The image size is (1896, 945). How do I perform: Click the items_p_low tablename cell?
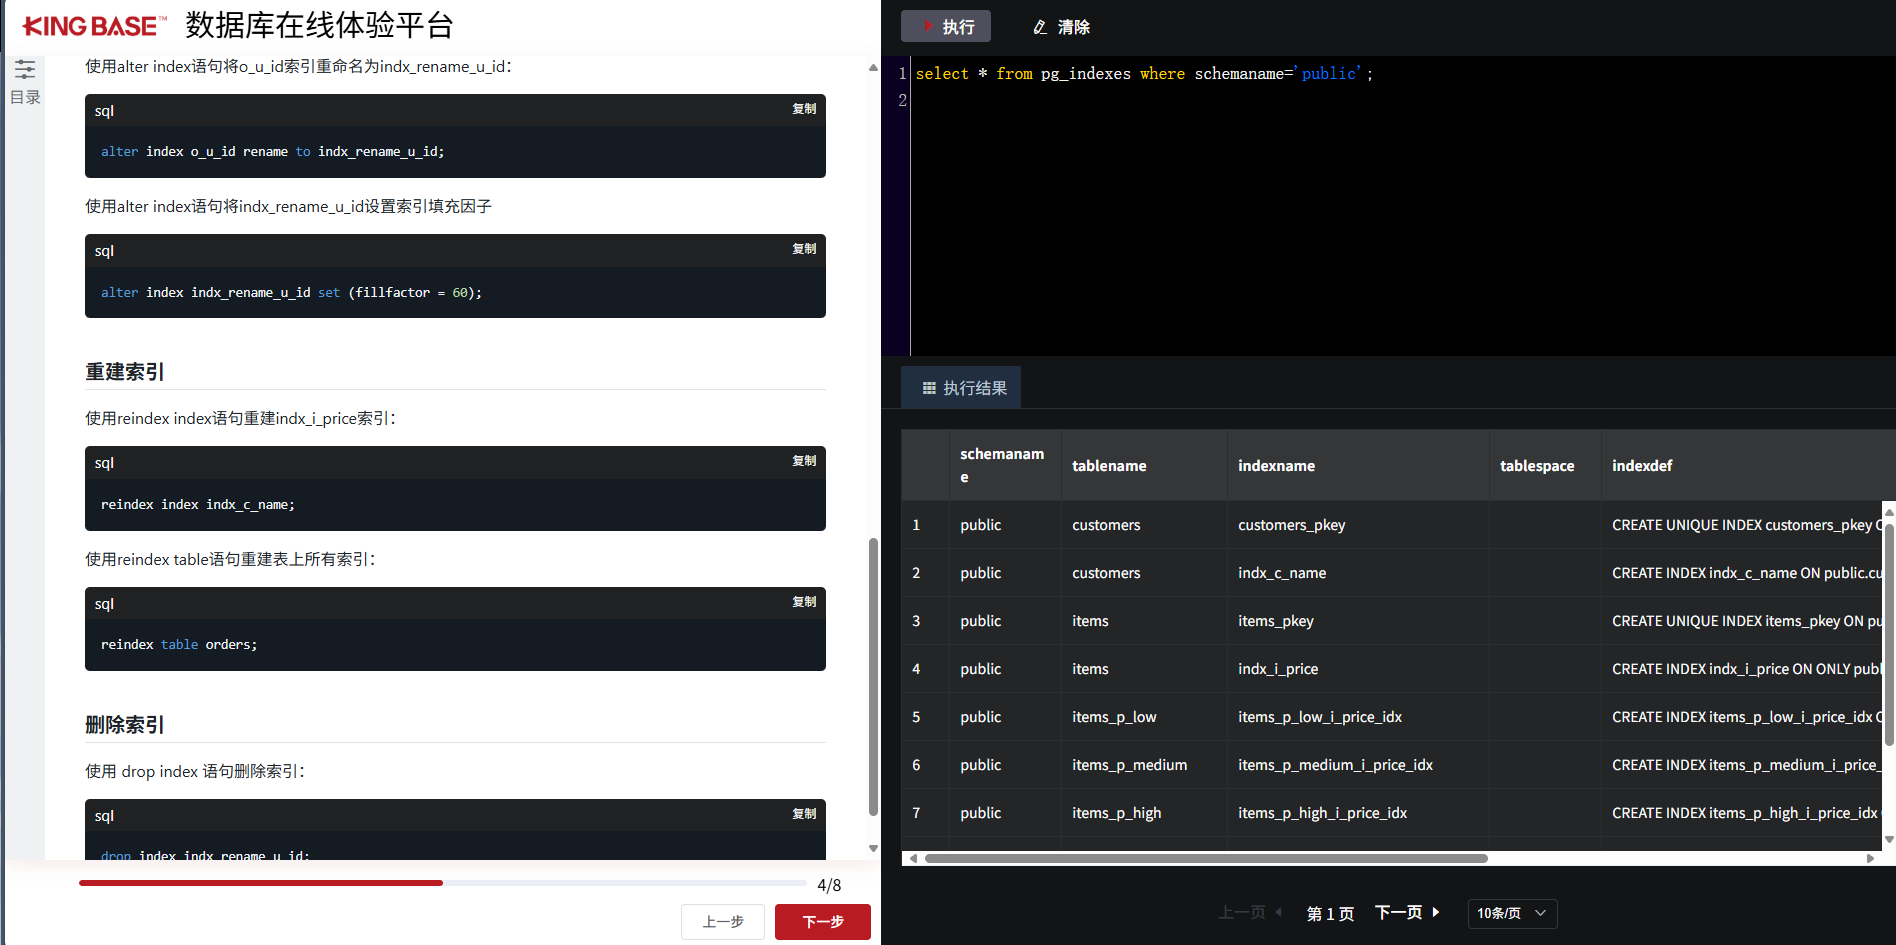[x=1144, y=717]
